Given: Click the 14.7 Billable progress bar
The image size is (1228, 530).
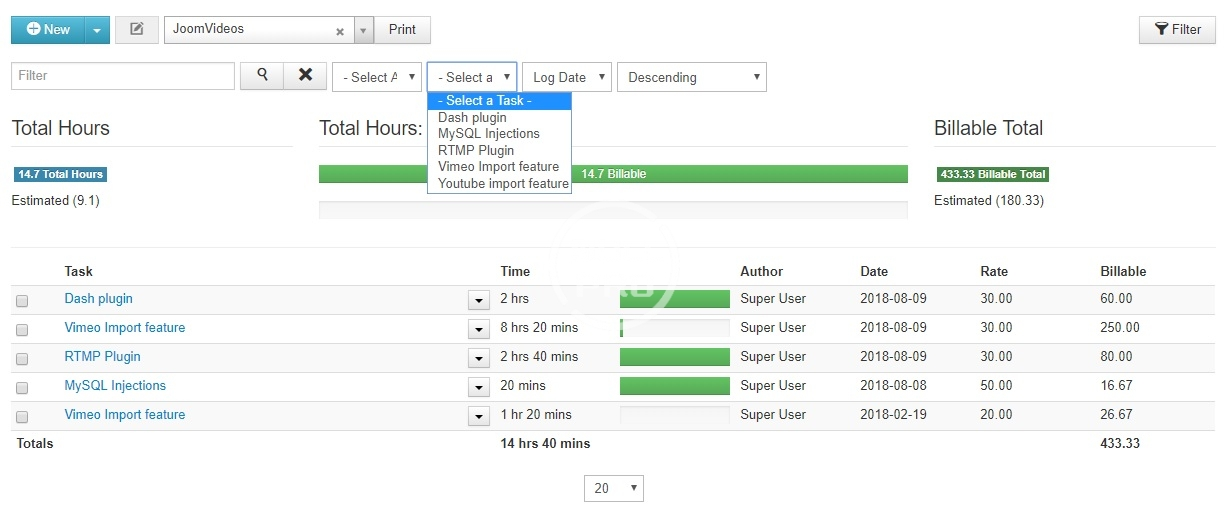Looking at the screenshot, I should pos(613,174).
